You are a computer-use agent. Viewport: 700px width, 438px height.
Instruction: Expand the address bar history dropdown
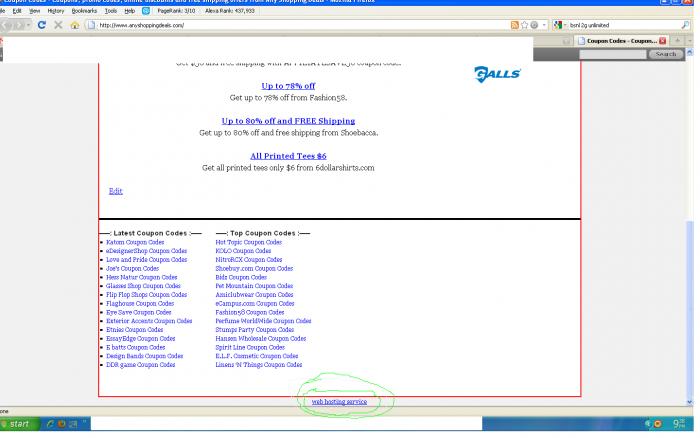pos(544,25)
